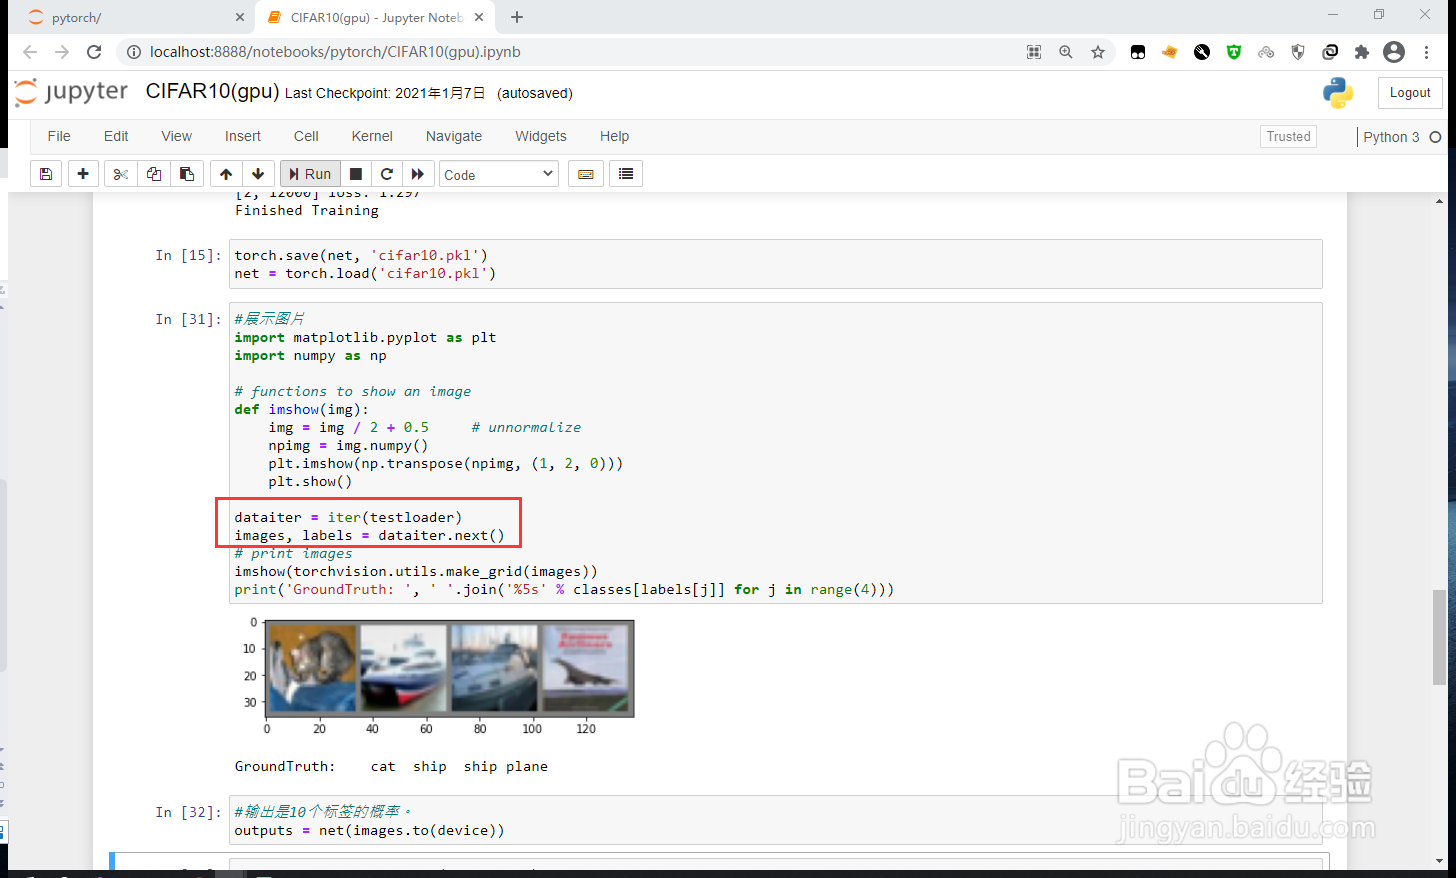This screenshot has height=878, width=1456.
Task: Open the Cell menu
Action: pos(306,136)
